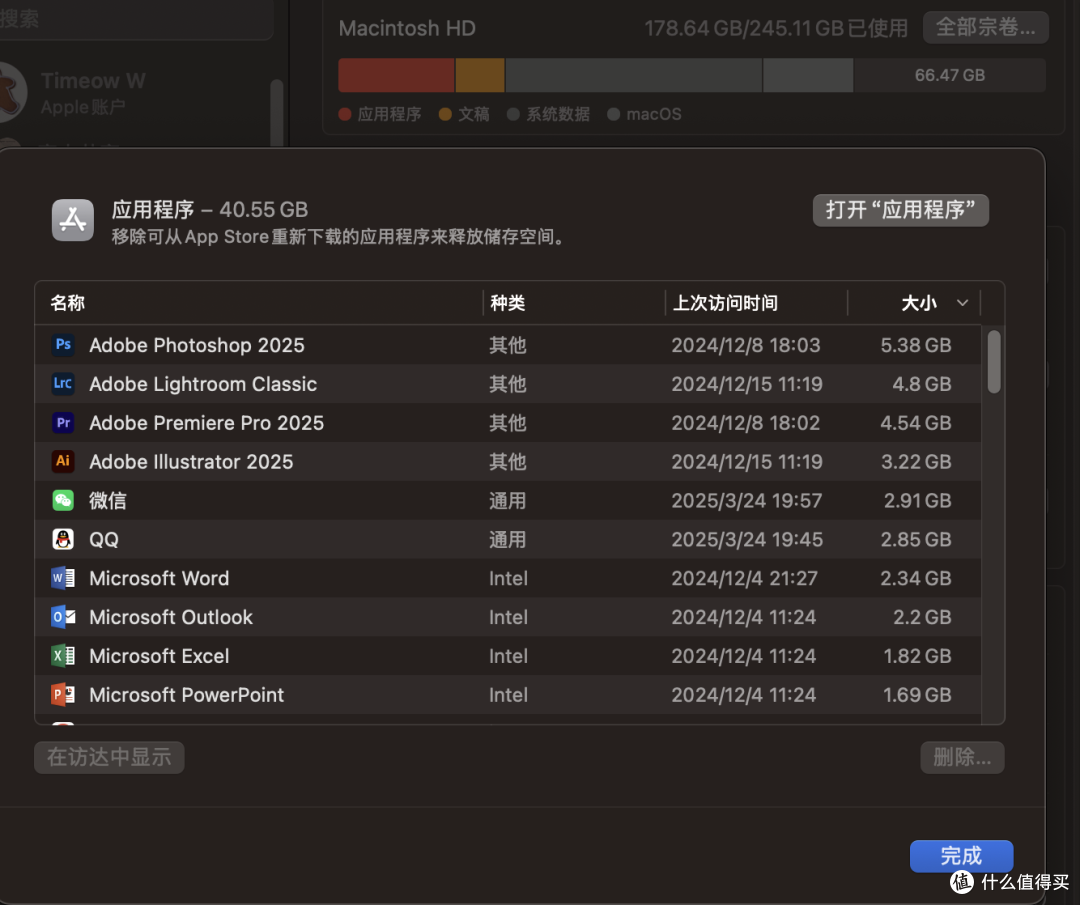
Task: Click the Microsoft Outlook icon
Action: pos(63,617)
